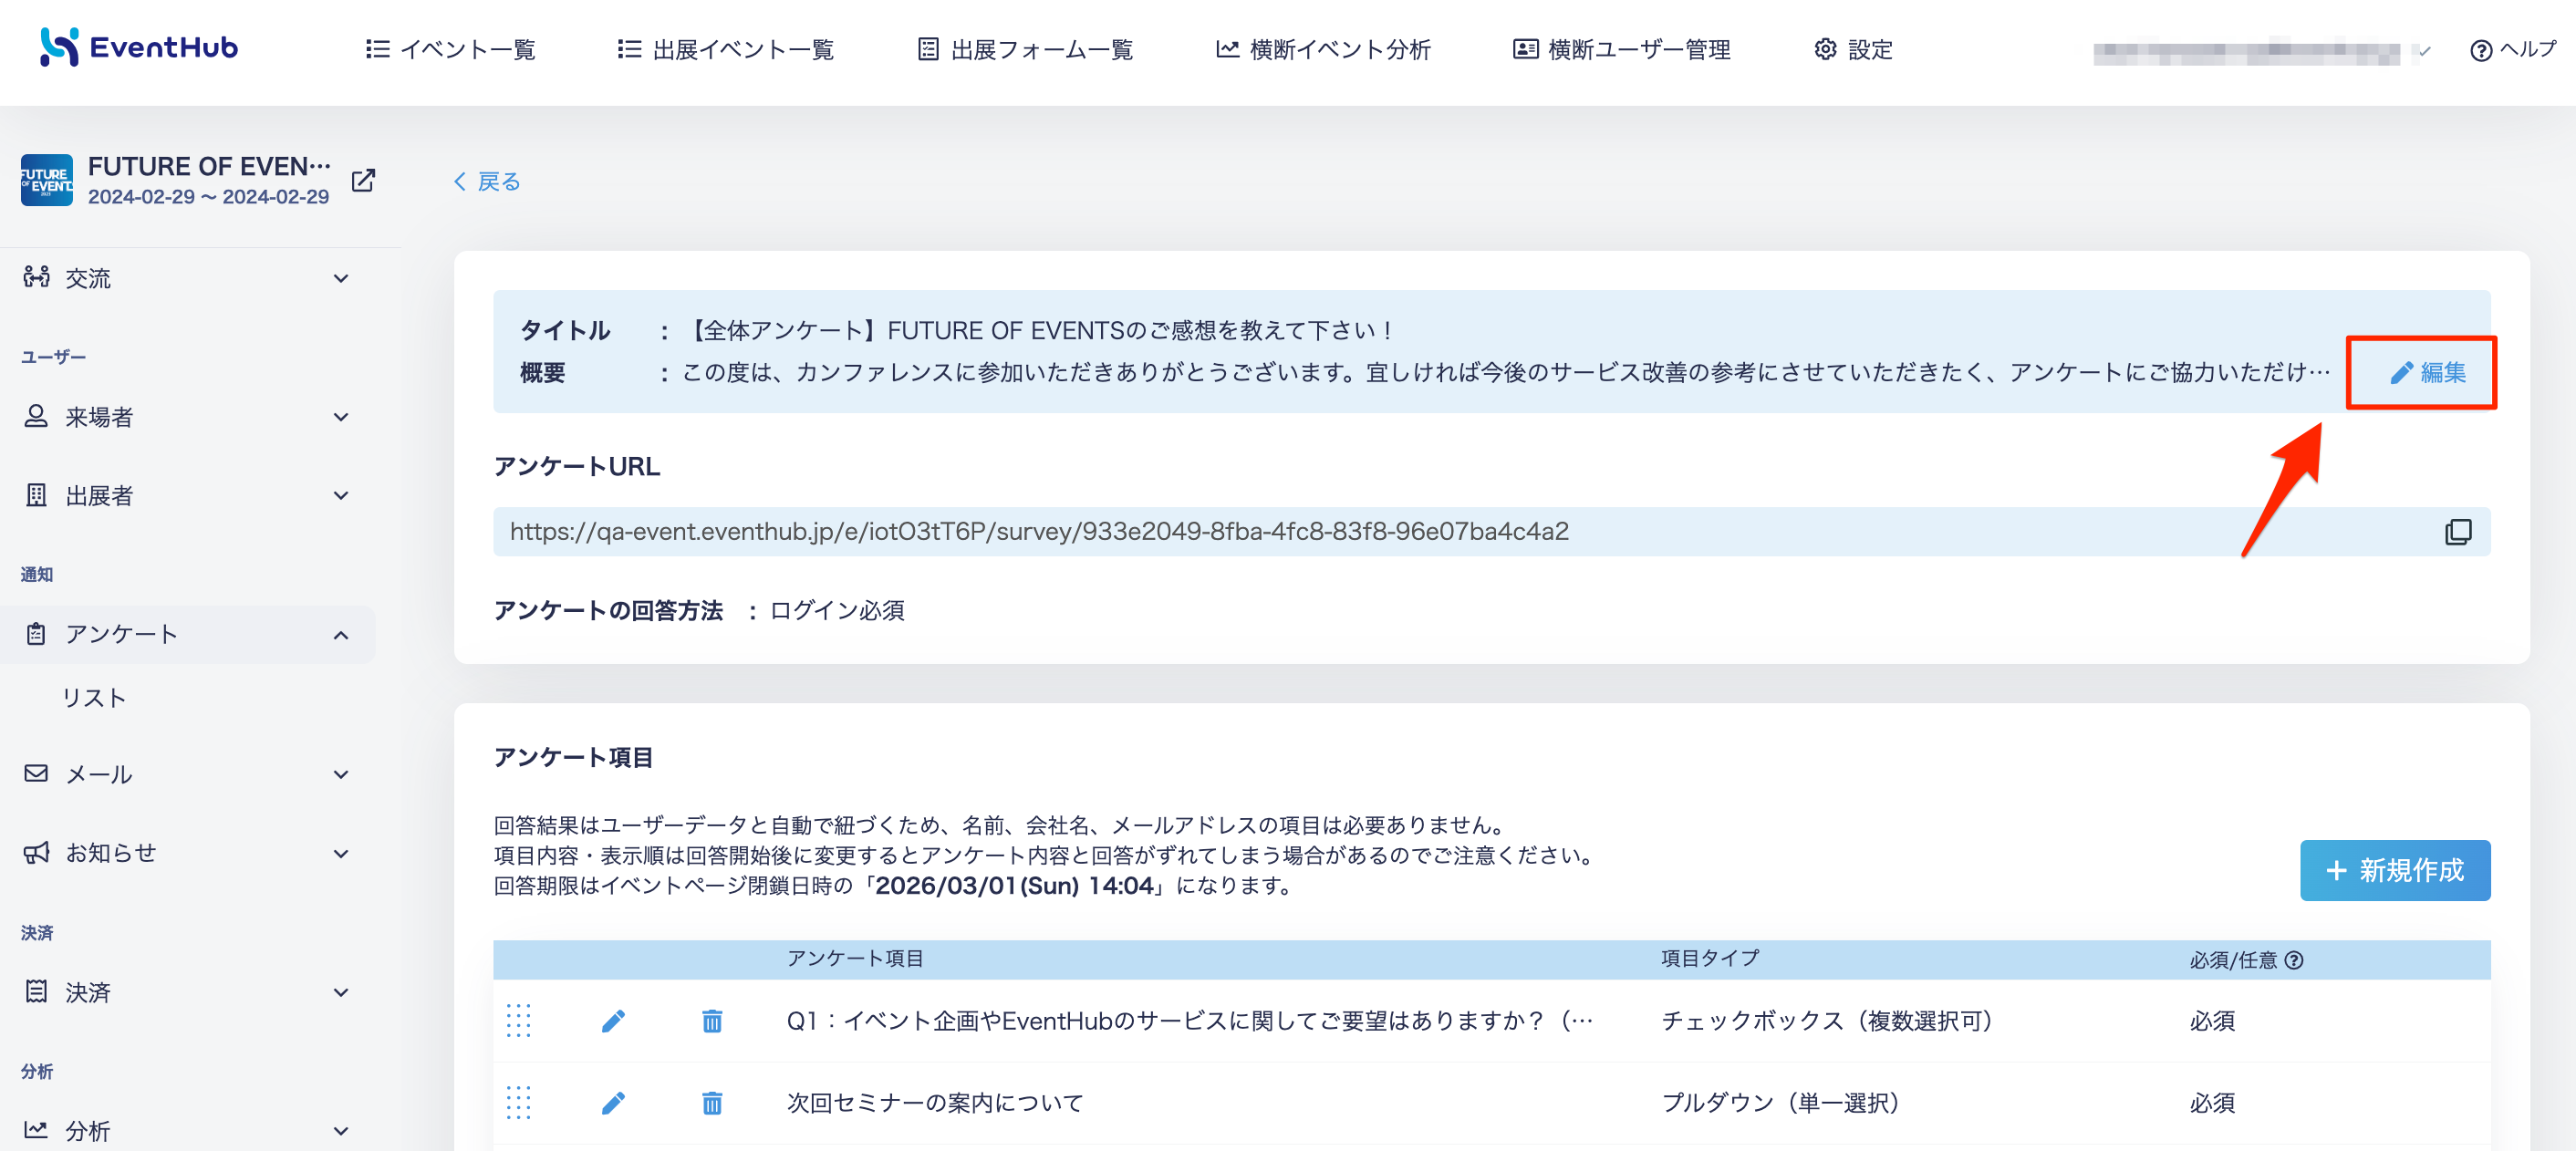Click the 項目タイプ column header
Viewport: 2576px width, 1151px height.
(1710, 958)
